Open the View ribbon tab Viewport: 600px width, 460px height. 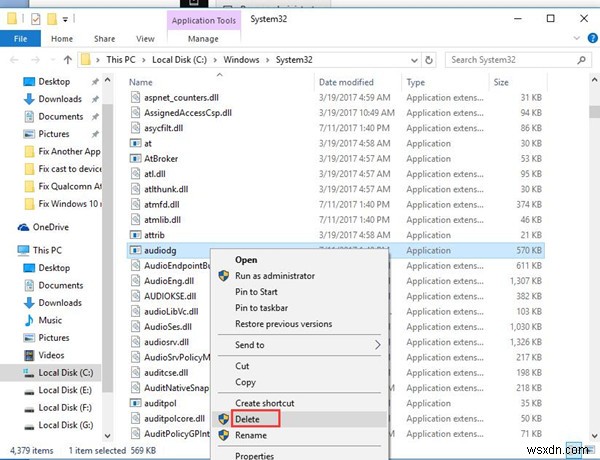145,39
